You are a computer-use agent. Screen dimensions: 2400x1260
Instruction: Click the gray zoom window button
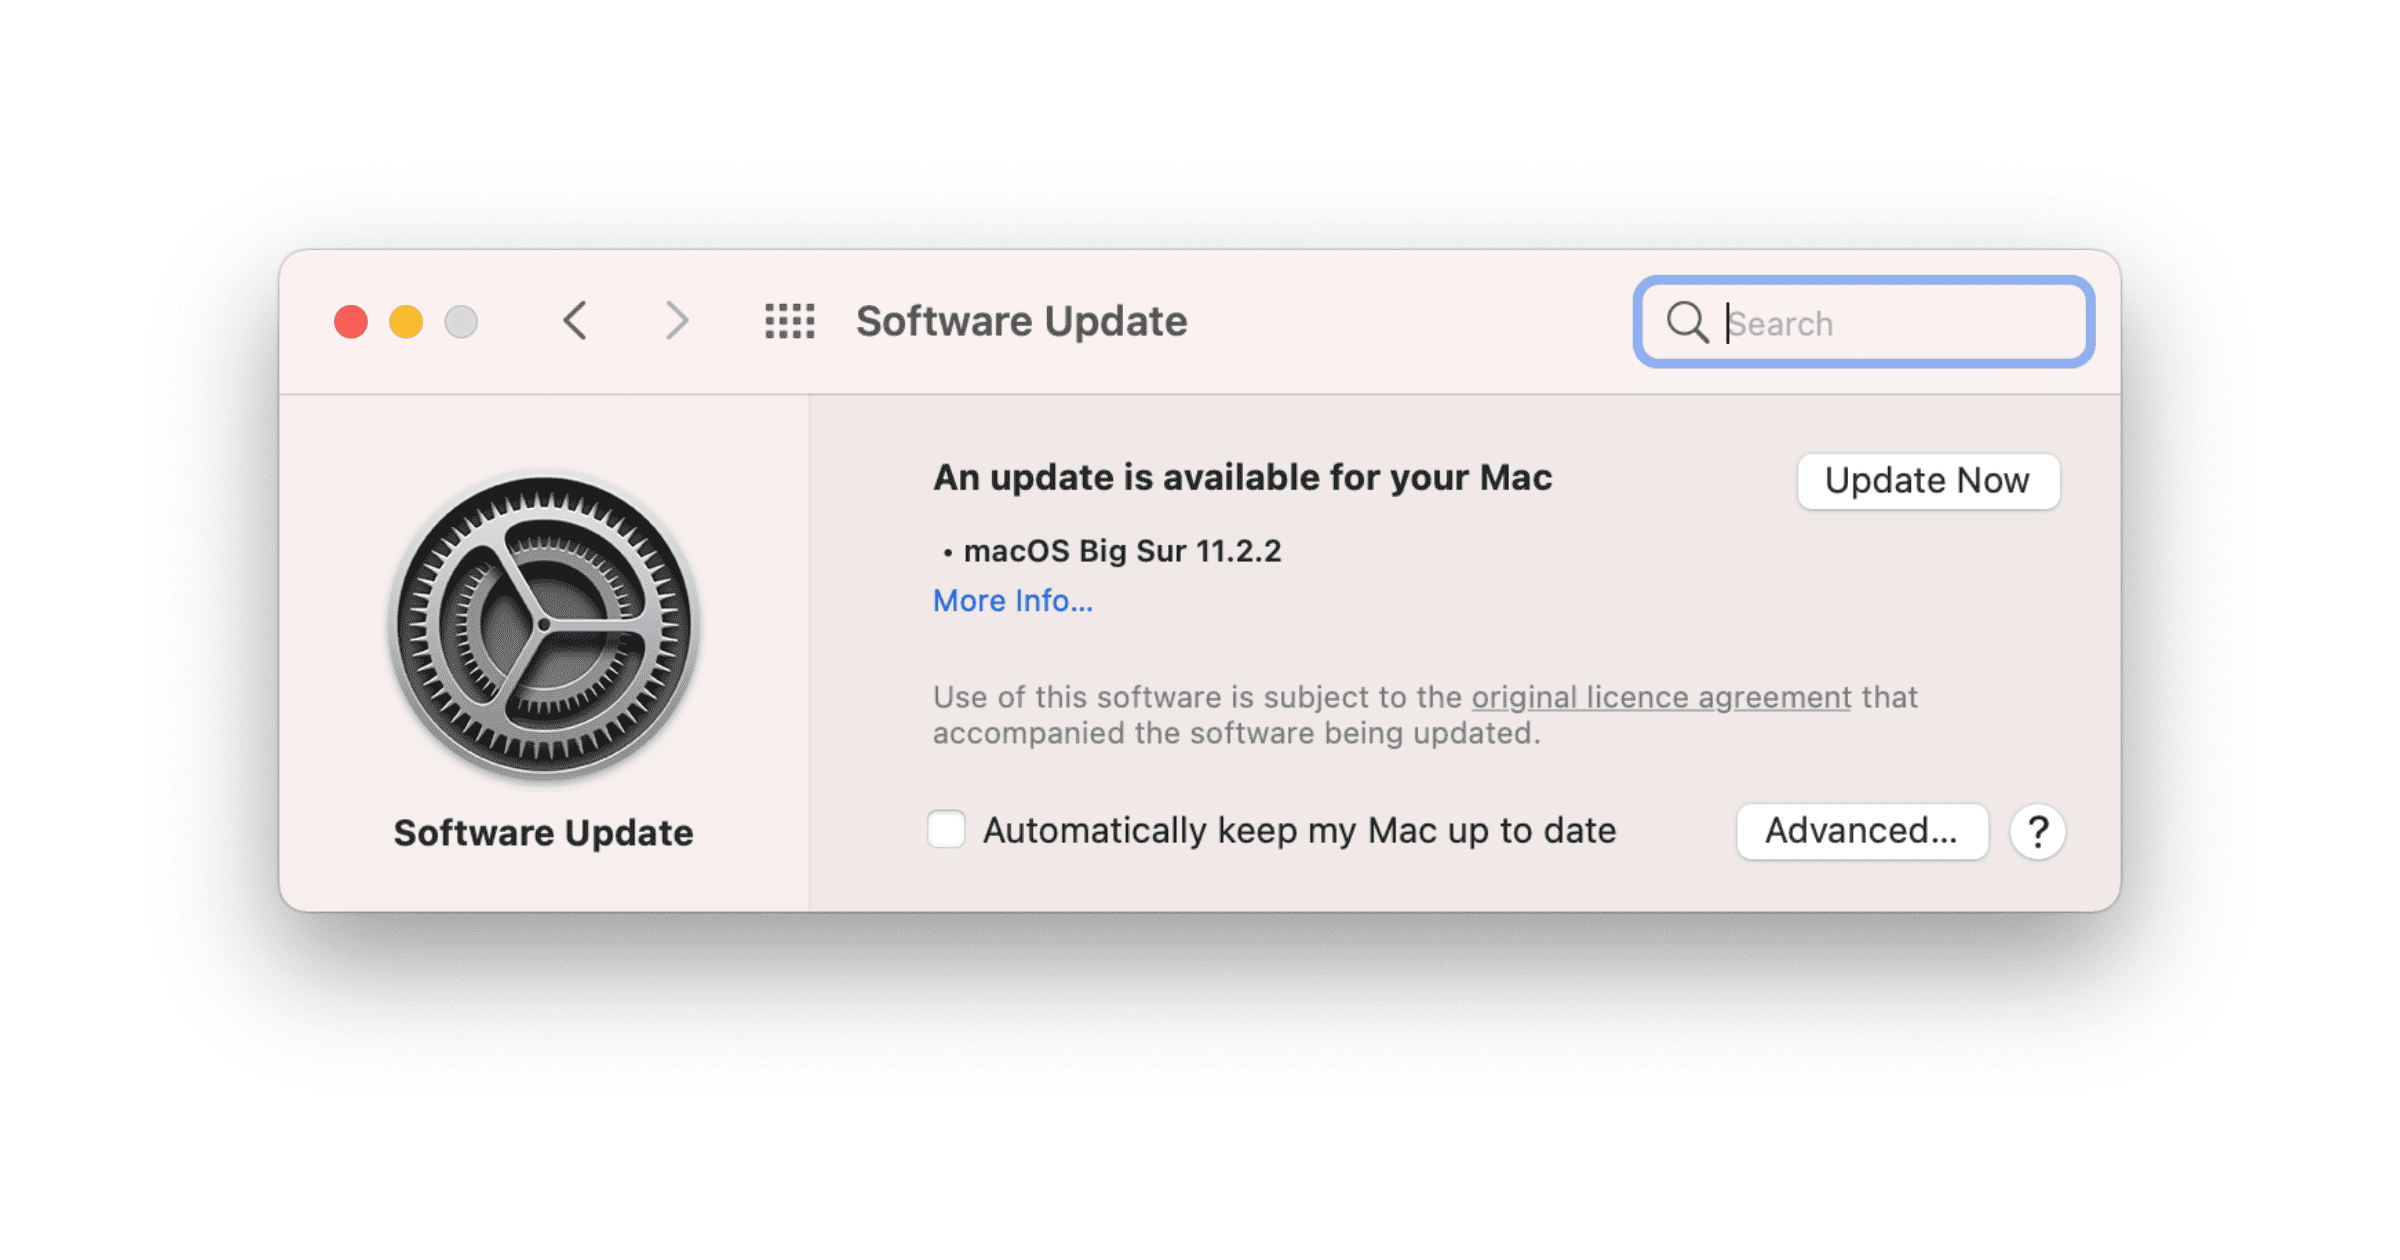click(461, 322)
